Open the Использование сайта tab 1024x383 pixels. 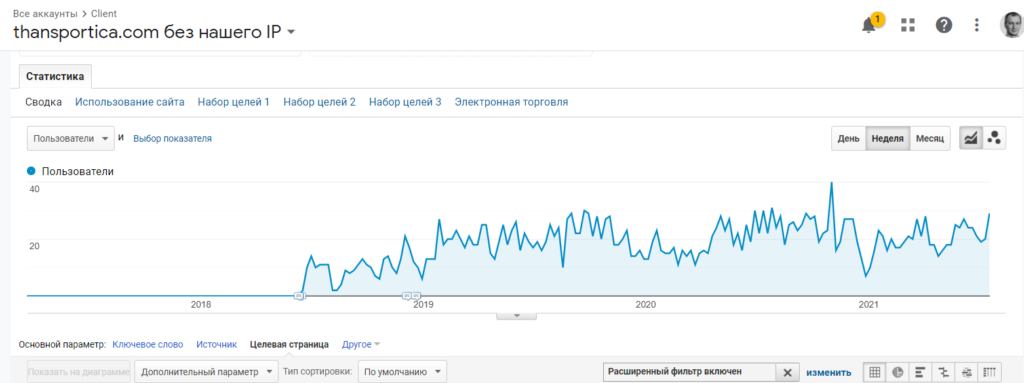coord(130,102)
